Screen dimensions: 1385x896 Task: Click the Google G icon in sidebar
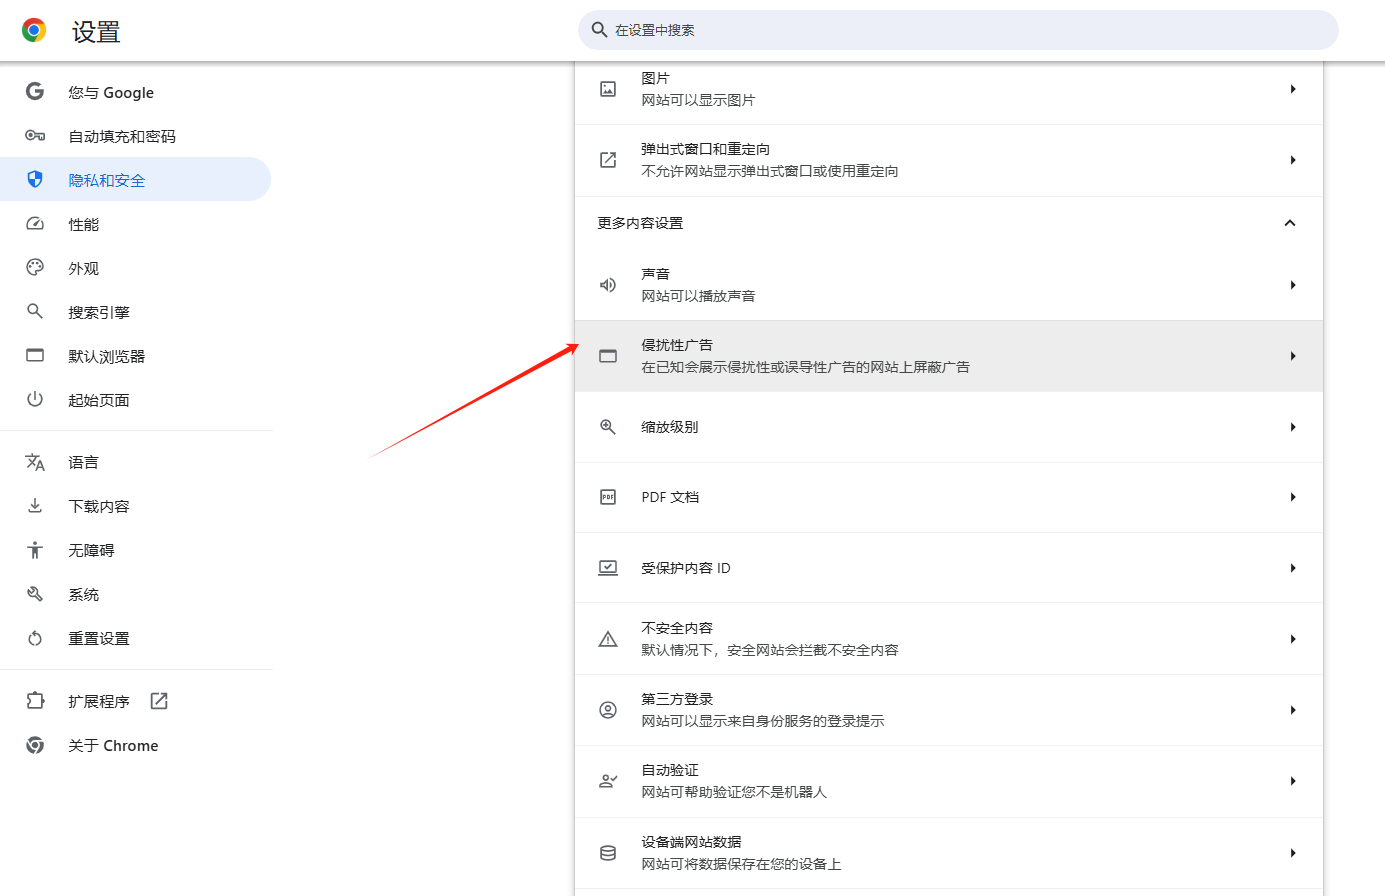[x=35, y=92]
